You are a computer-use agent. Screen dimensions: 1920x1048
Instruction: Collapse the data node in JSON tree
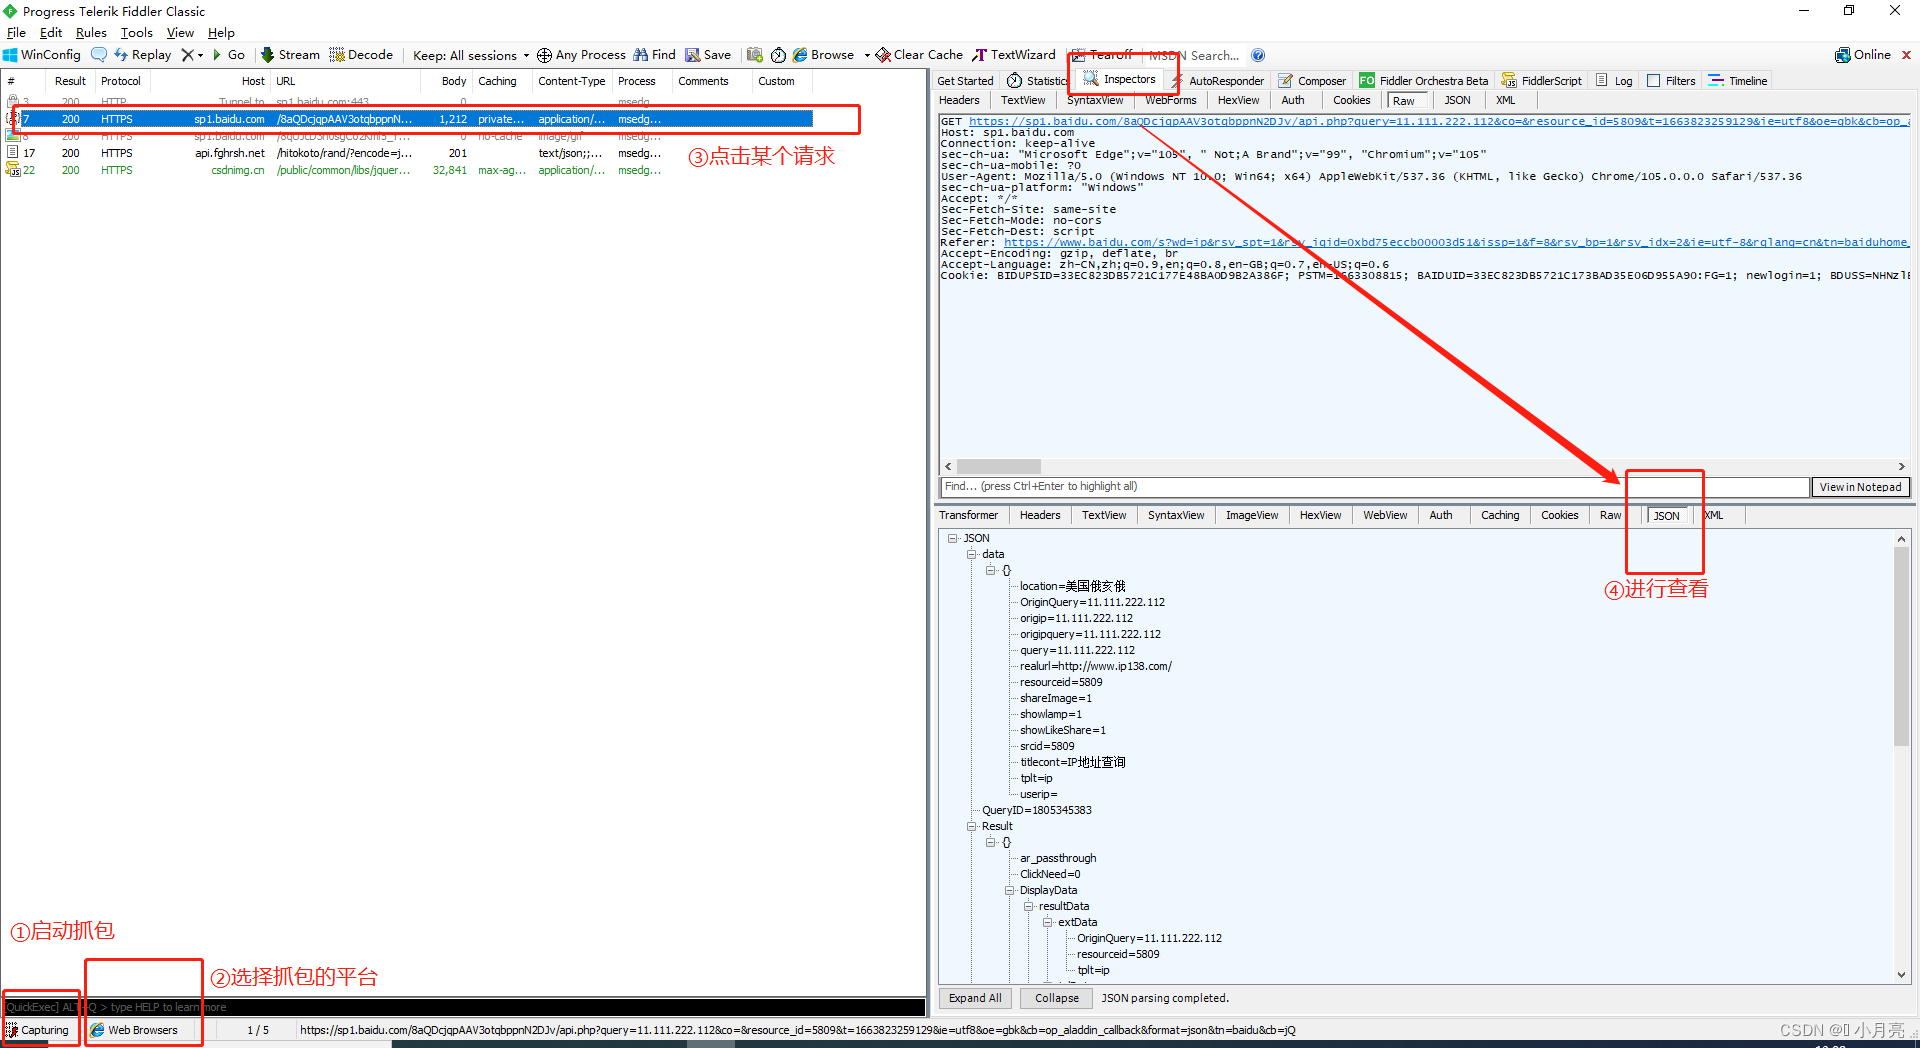click(971, 554)
